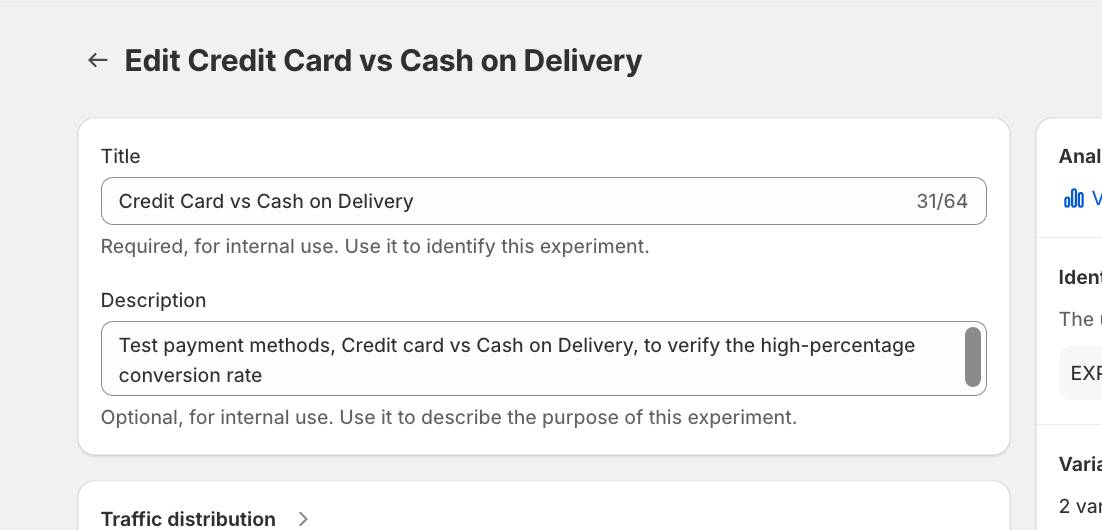This screenshot has height=530, width=1102.
Task: Click the Description field label
Action: (x=153, y=300)
